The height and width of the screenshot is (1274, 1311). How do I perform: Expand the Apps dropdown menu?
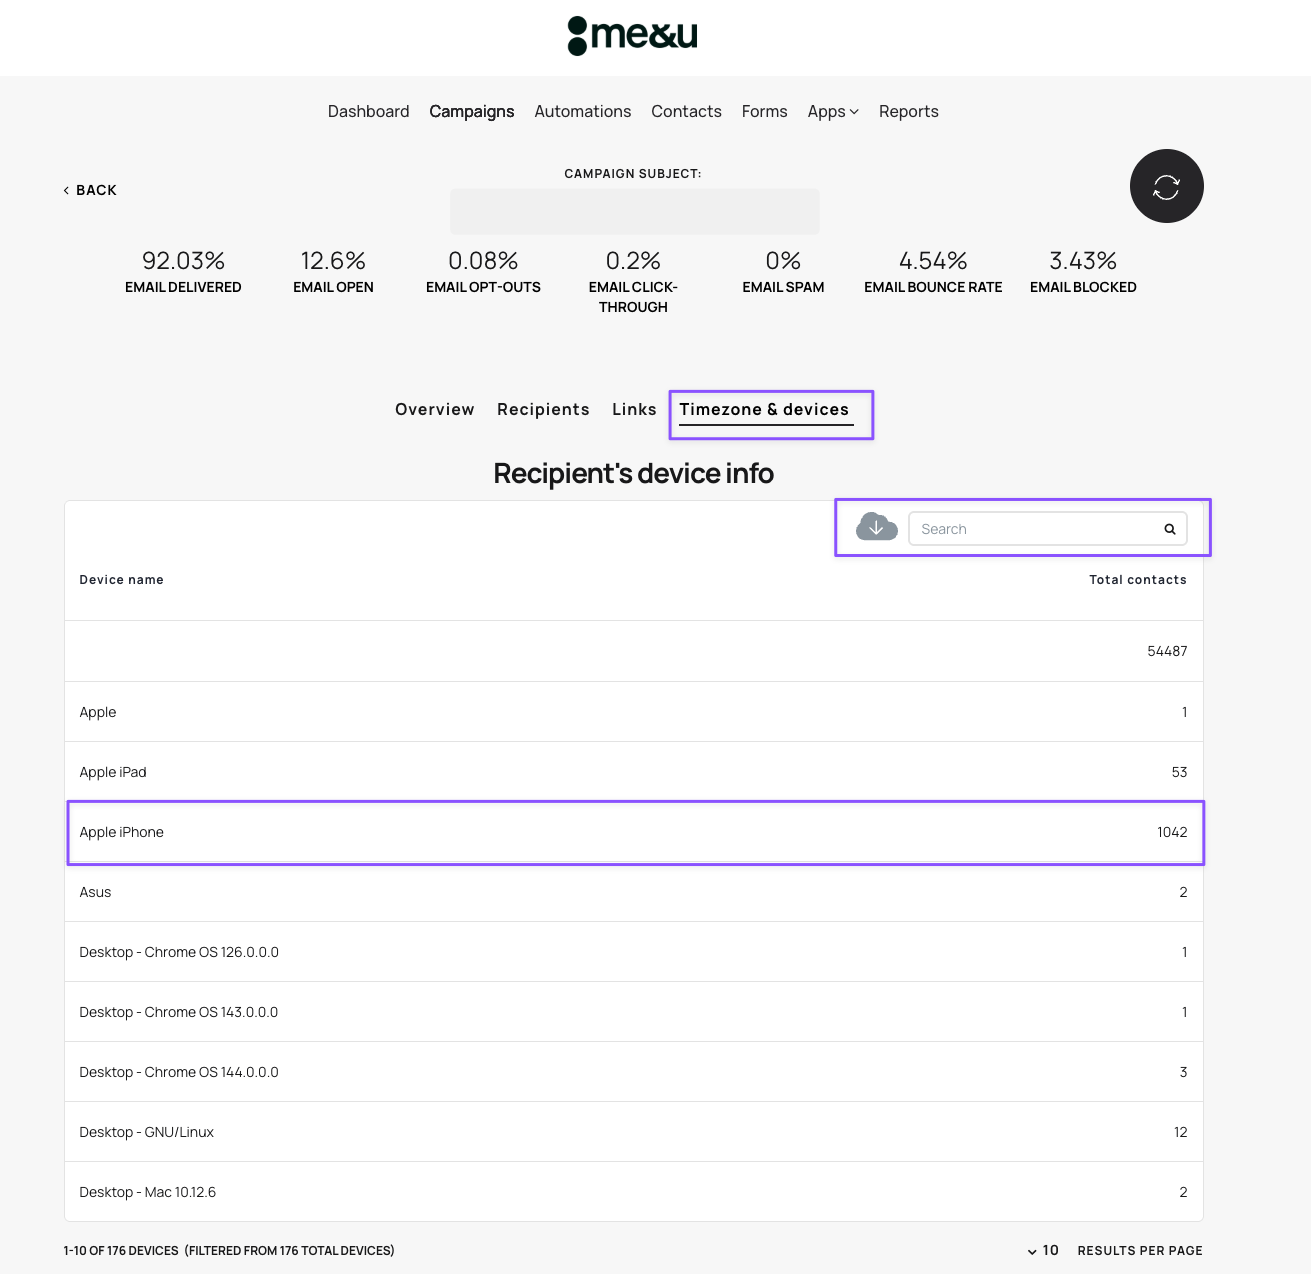tap(832, 111)
